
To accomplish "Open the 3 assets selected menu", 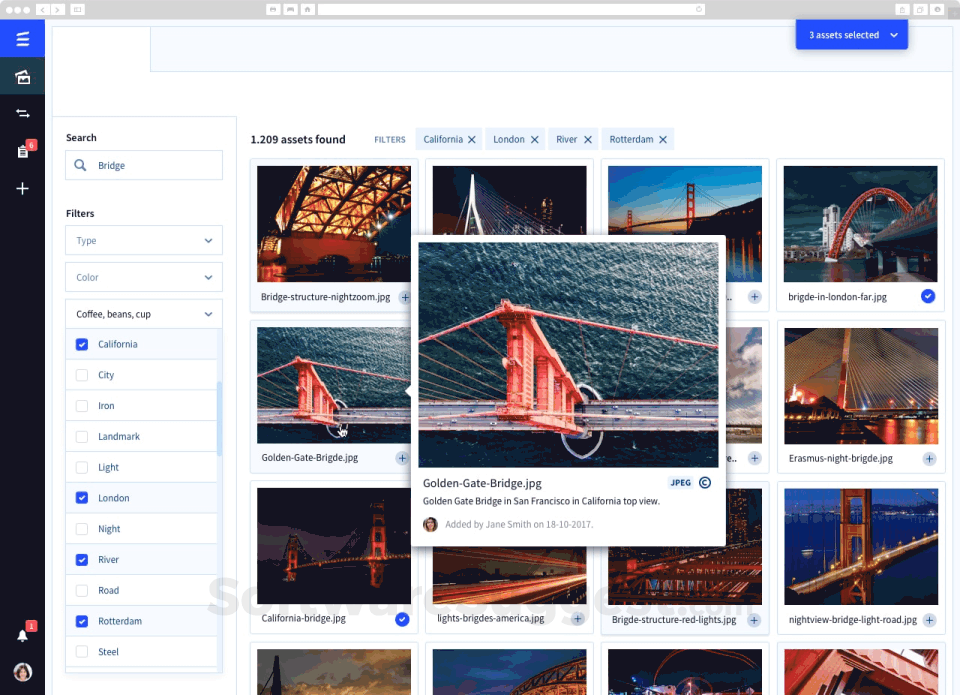I will tap(852, 35).
